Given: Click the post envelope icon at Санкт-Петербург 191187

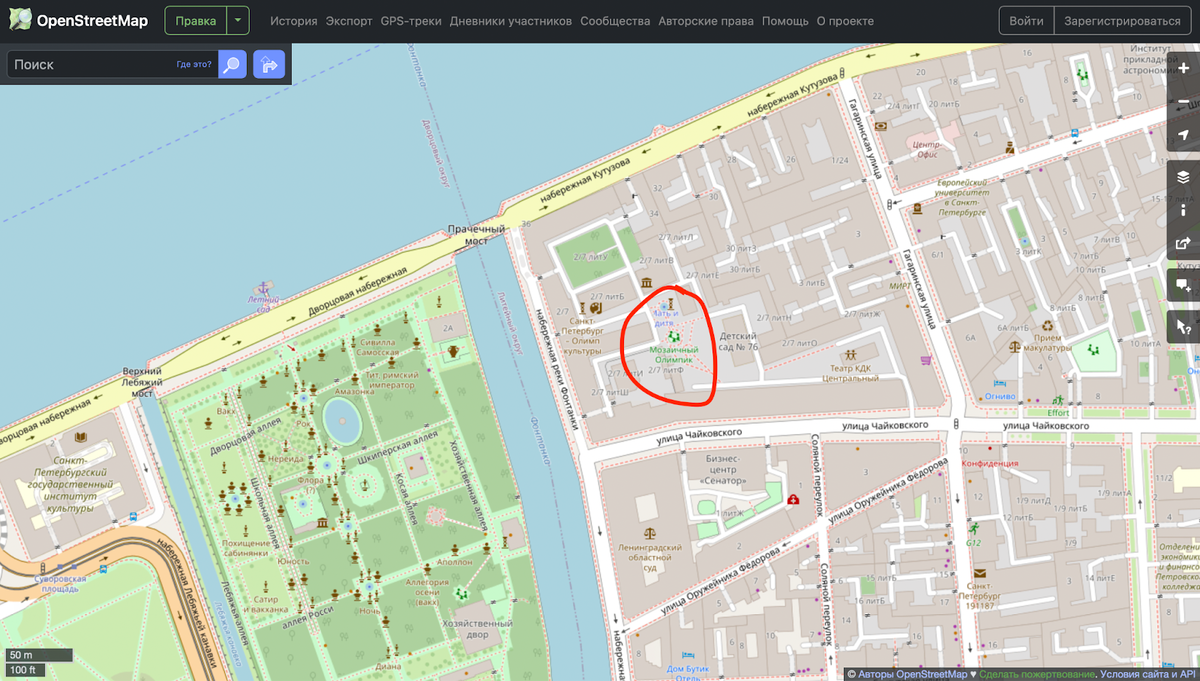Looking at the screenshot, I should tap(979, 572).
